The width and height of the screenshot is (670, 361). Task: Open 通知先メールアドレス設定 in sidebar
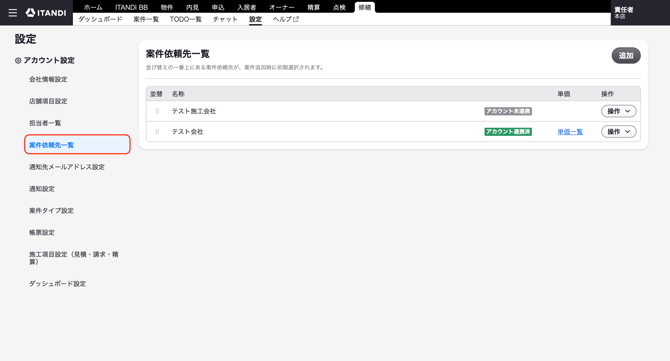click(67, 167)
